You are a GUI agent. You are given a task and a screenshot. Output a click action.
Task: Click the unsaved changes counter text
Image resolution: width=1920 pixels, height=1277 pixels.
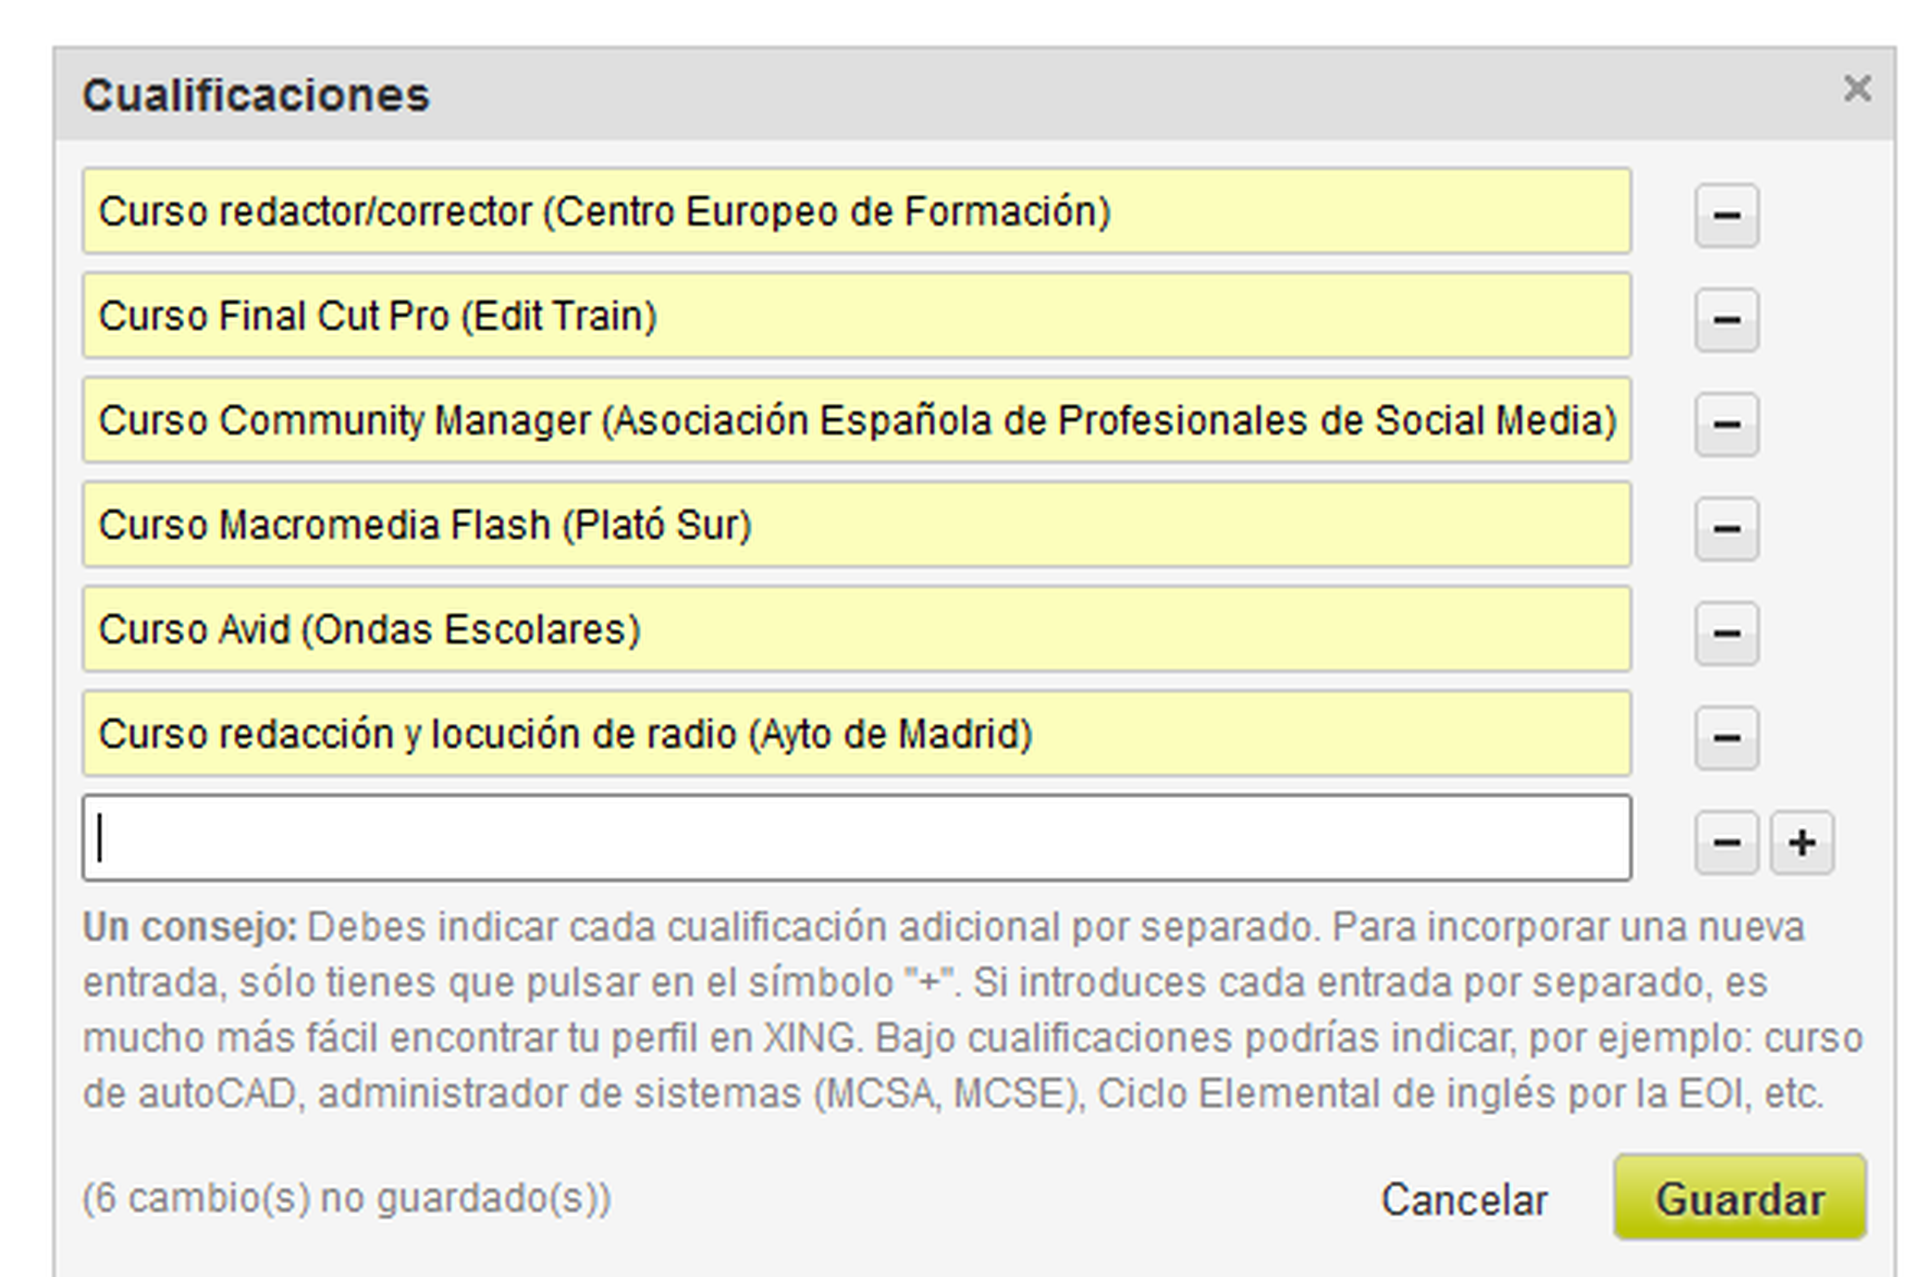coord(345,1197)
